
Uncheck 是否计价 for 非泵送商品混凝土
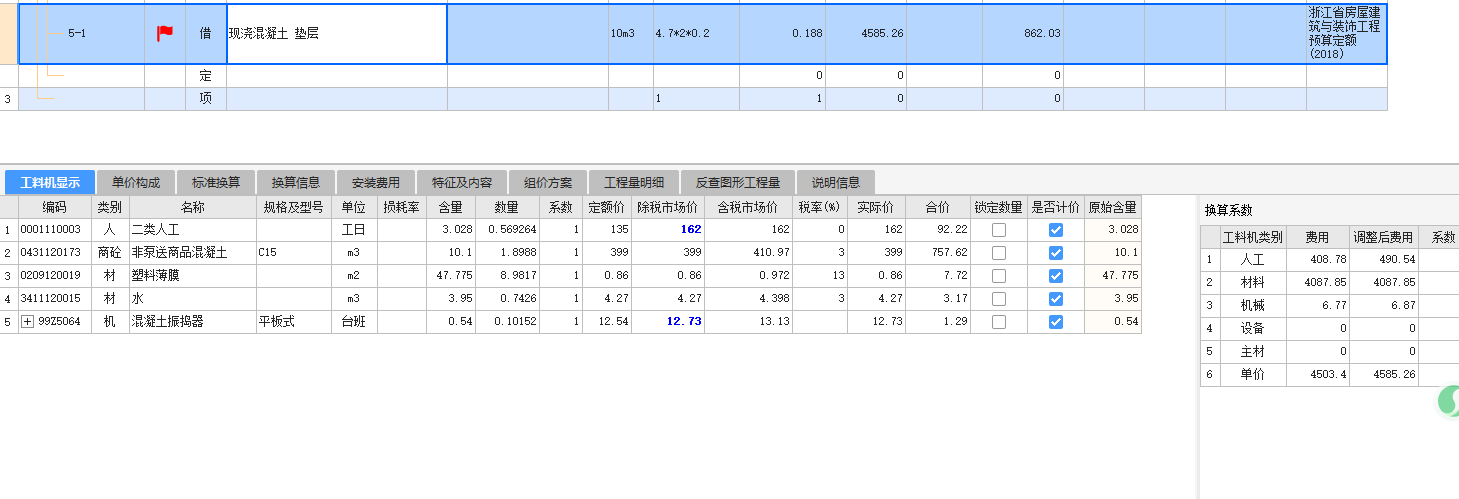point(1055,252)
